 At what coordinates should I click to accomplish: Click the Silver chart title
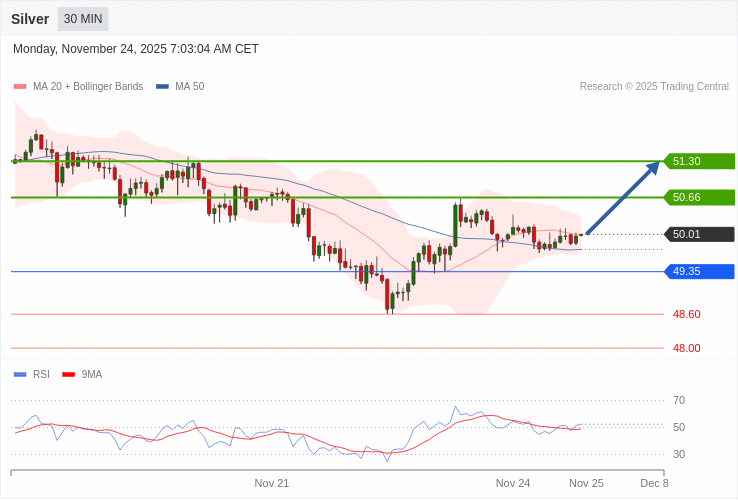pyautogui.click(x=30, y=19)
